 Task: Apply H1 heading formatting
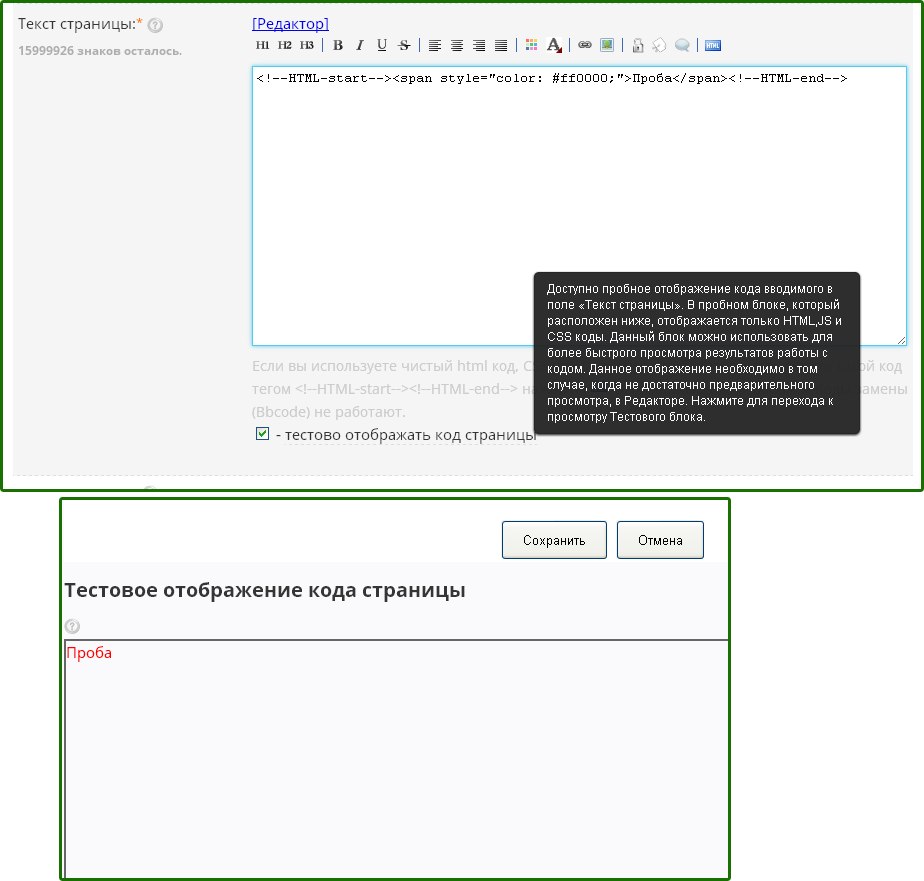262,45
